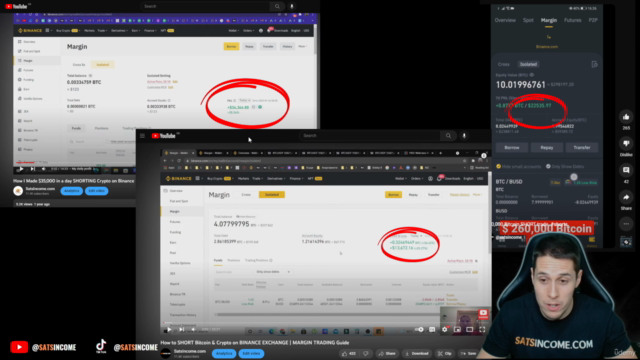Play the top-left video
Screen dimensions: 640x360
click(21, 169)
